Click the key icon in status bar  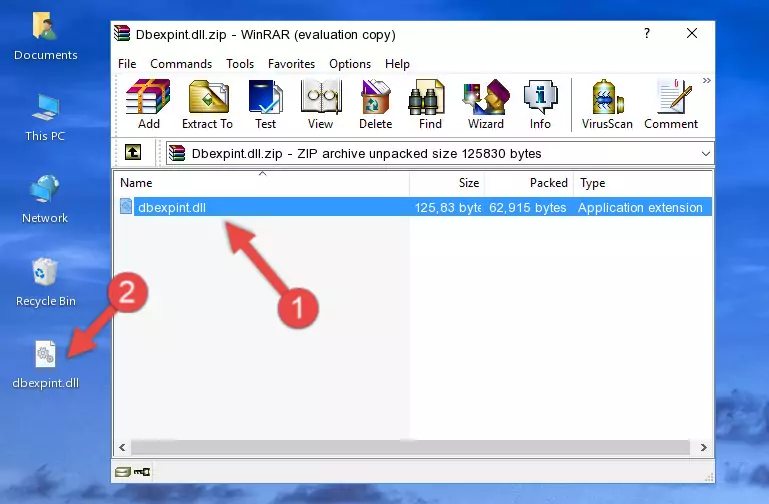coord(142,472)
